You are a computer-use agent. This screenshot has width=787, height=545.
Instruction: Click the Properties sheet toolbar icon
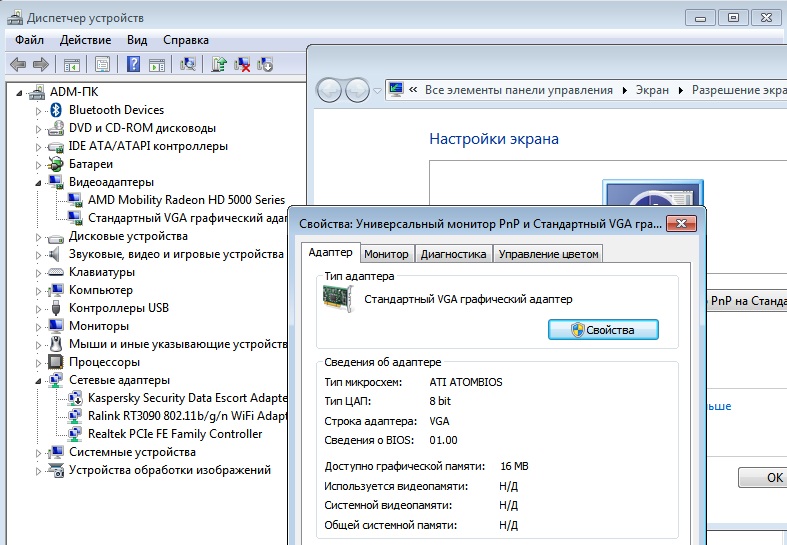[102, 65]
